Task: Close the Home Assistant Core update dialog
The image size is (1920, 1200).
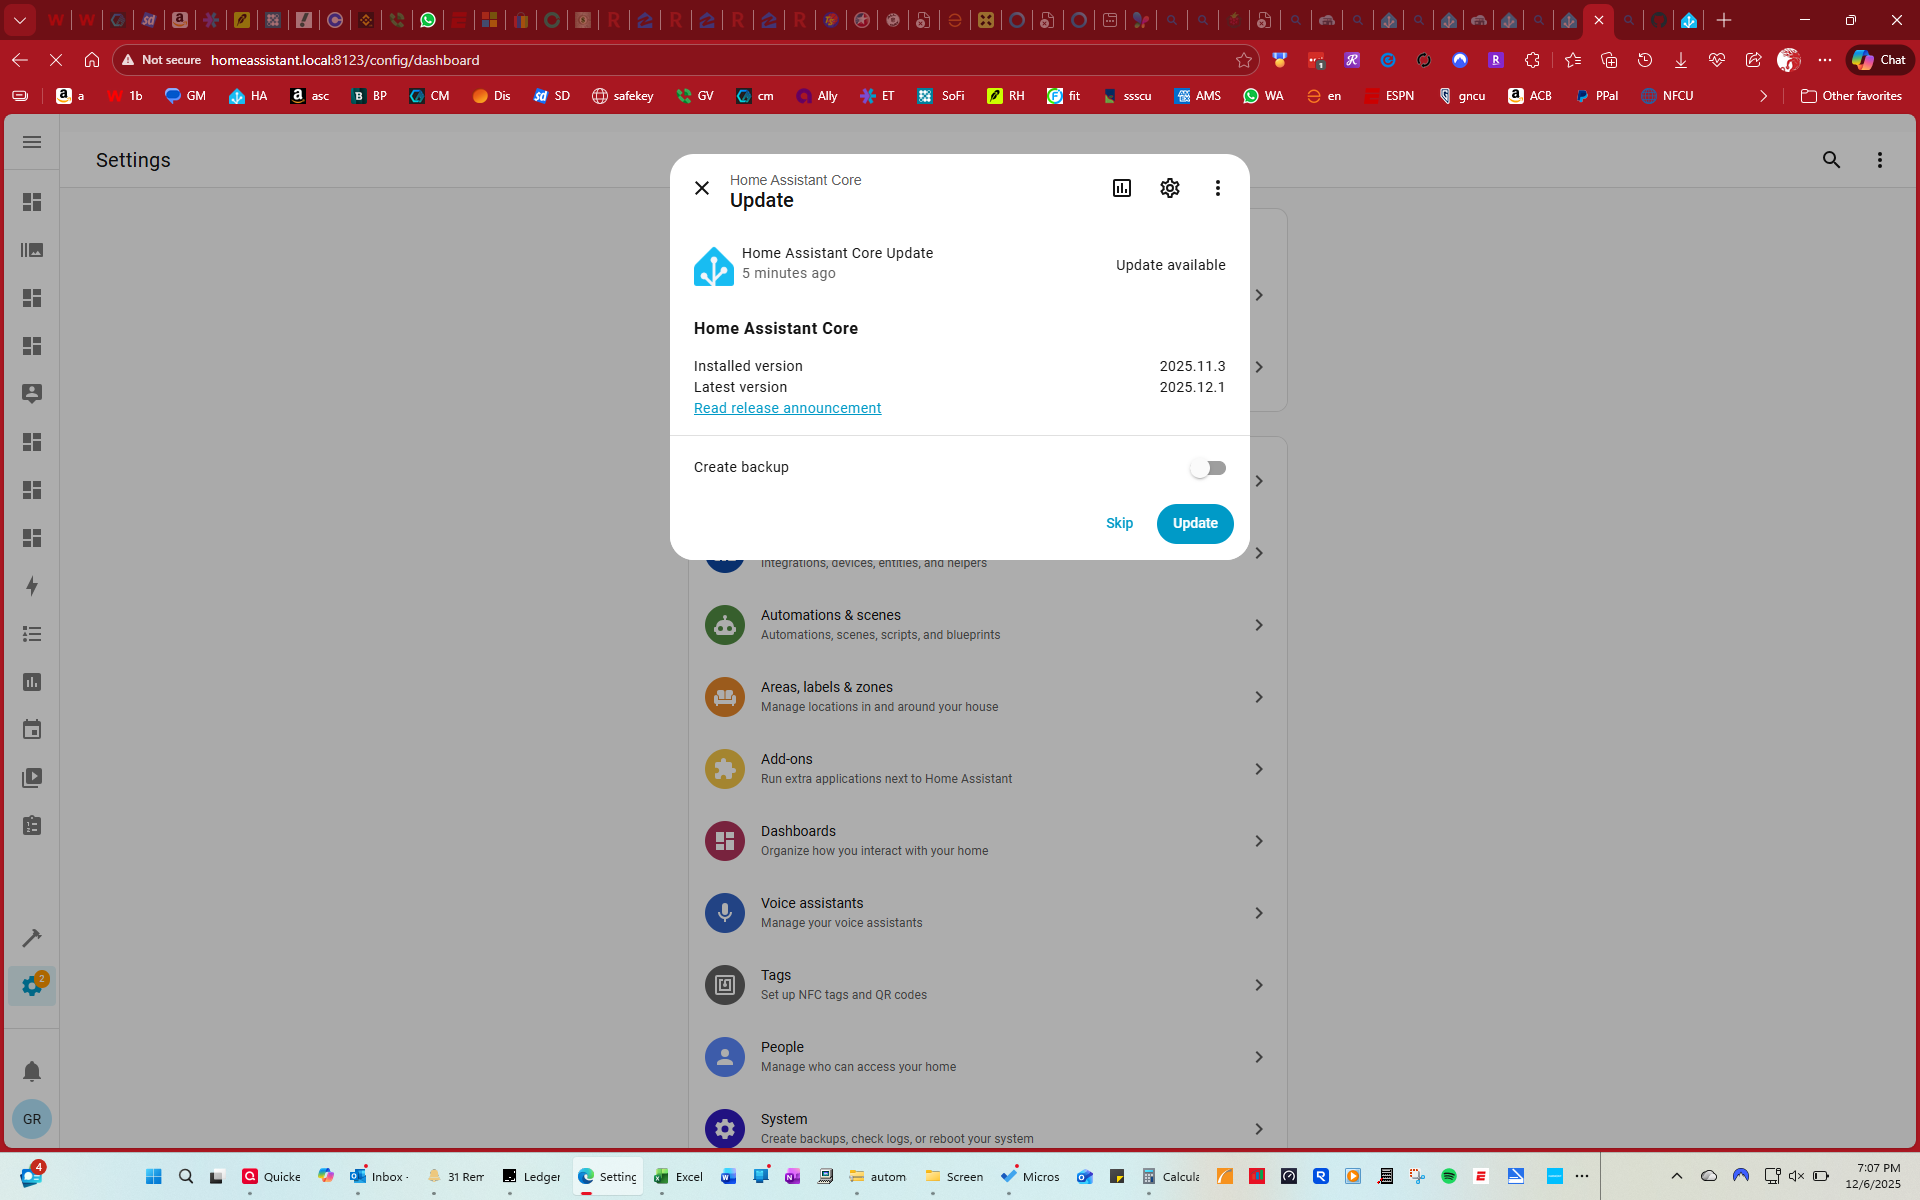Action: coord(702,188)
